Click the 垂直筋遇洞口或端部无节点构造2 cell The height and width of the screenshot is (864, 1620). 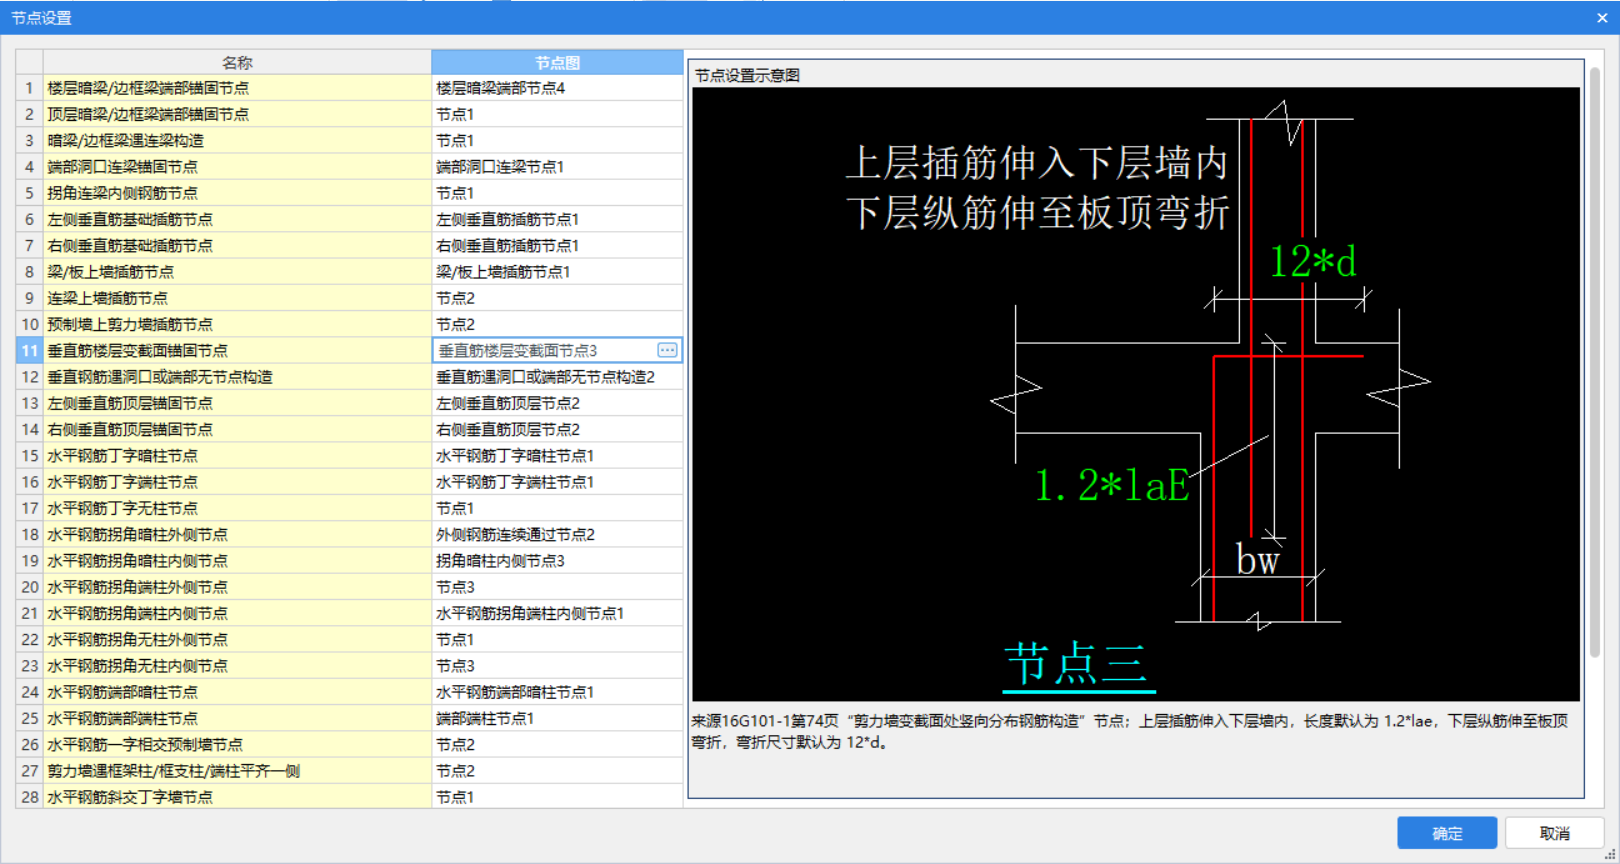click(x=557, y=377)
